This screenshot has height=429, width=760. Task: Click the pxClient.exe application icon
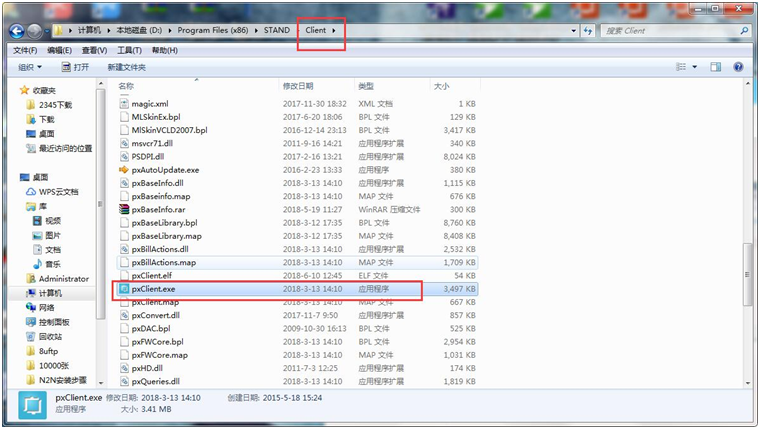click(x=124, y=289)
